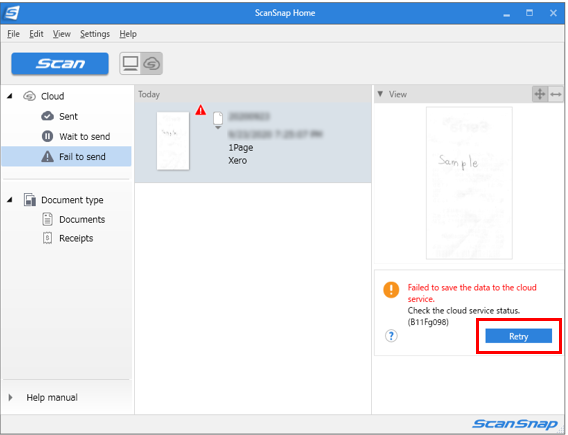This screenshot has height=435, width=568.
Task: Click the Document type icon
Action: click(30, 200)
